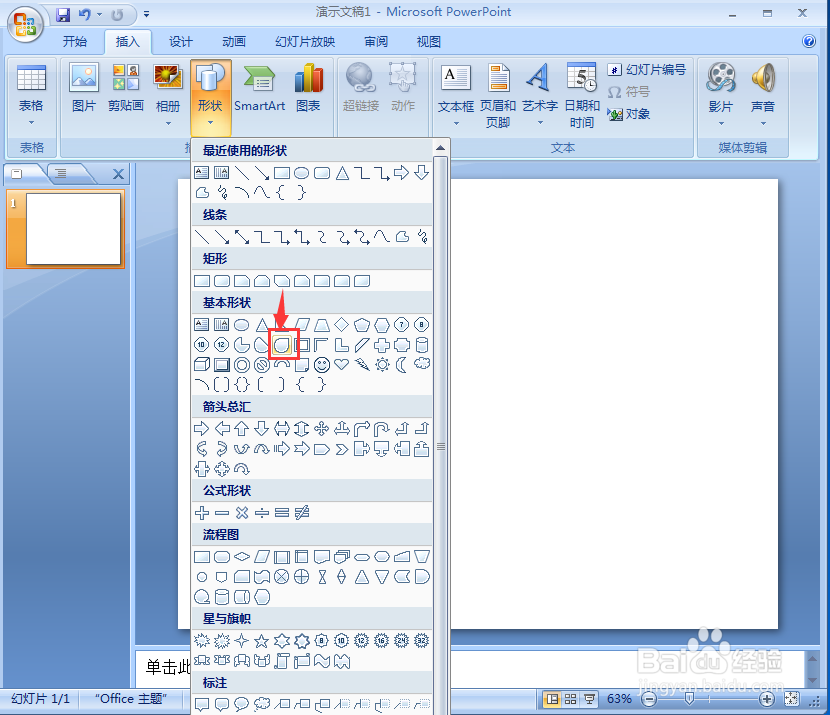Image resolution: width=830 pixels, height=715 pixels.
Task: Undo the last action
Action: click(x=85, y=15)
